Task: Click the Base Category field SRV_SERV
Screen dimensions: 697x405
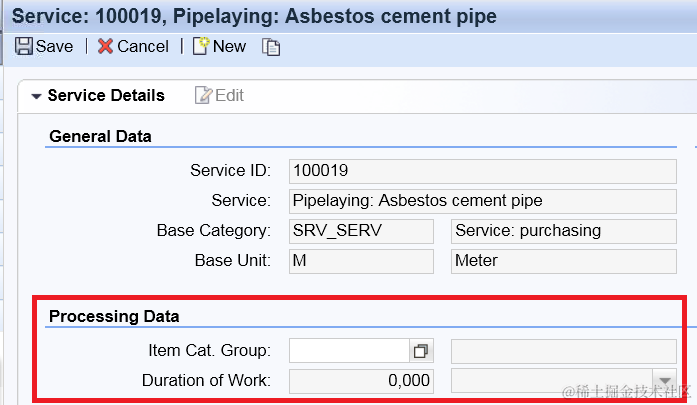Action: coord(361,231)
